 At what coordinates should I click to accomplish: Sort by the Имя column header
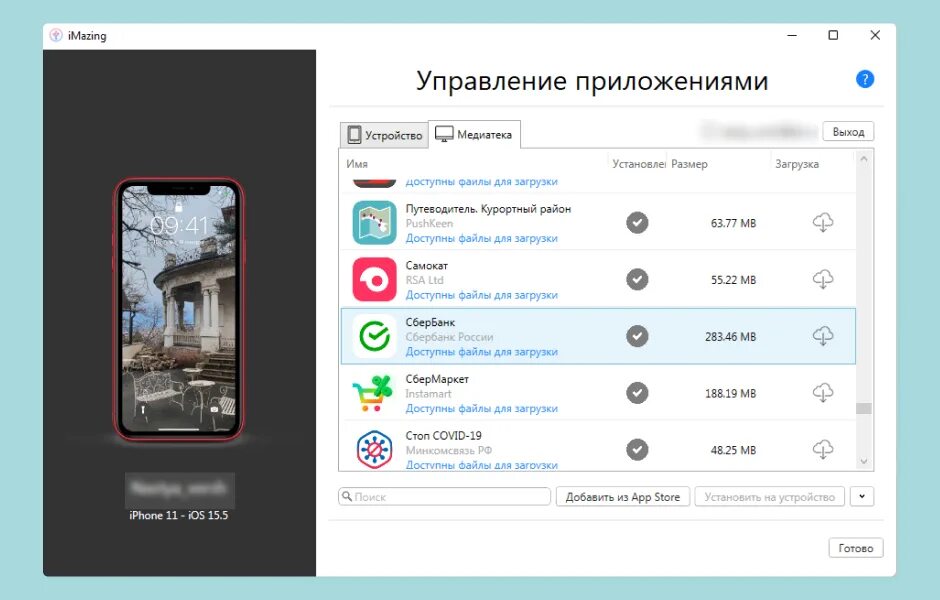pos(357,164)
